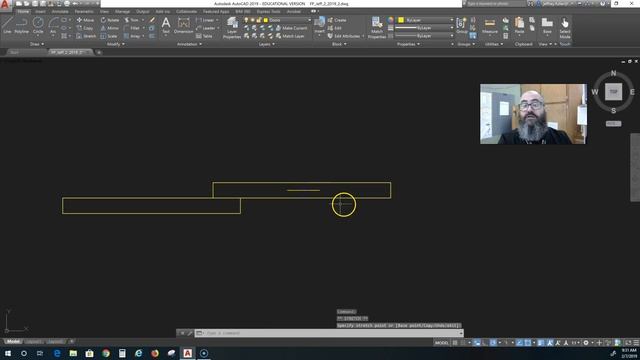Expand the Block panel
This screenshot has width=640, height=360.
(x=339, y=44)
